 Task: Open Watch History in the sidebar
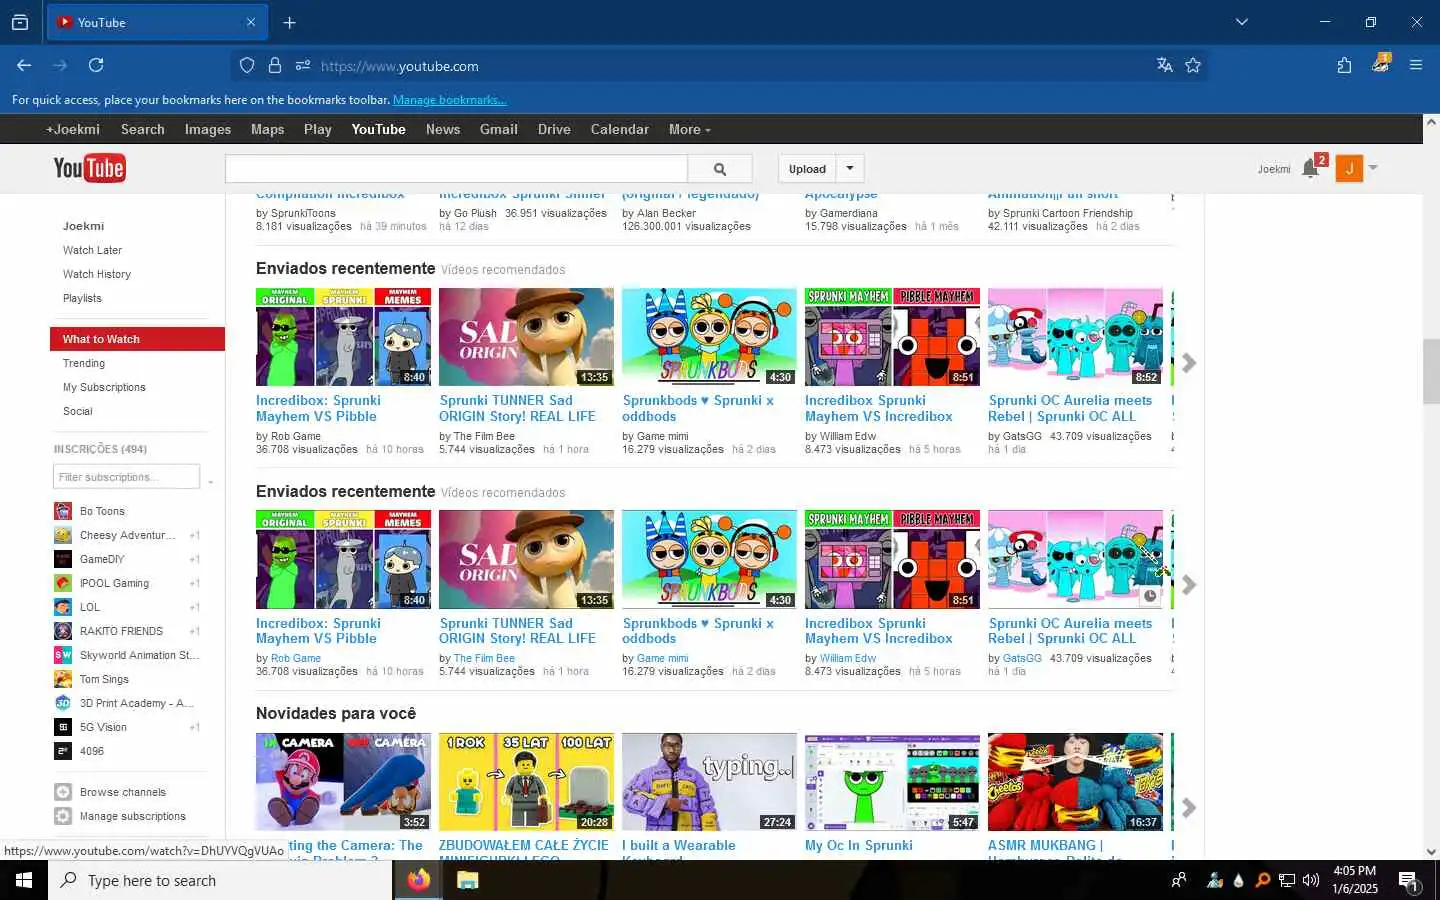pyautogui.click(x=97, y=274)
